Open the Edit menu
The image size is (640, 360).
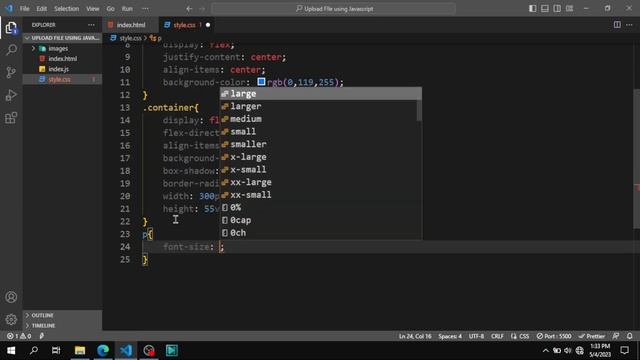(x=41, y=9)
